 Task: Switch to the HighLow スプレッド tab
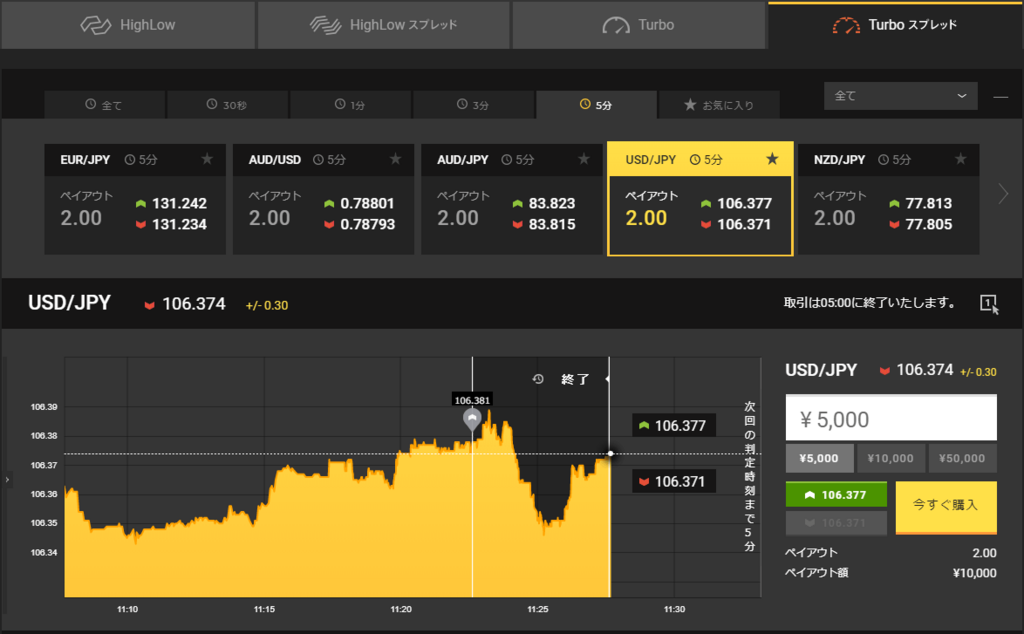pos(383,25)
